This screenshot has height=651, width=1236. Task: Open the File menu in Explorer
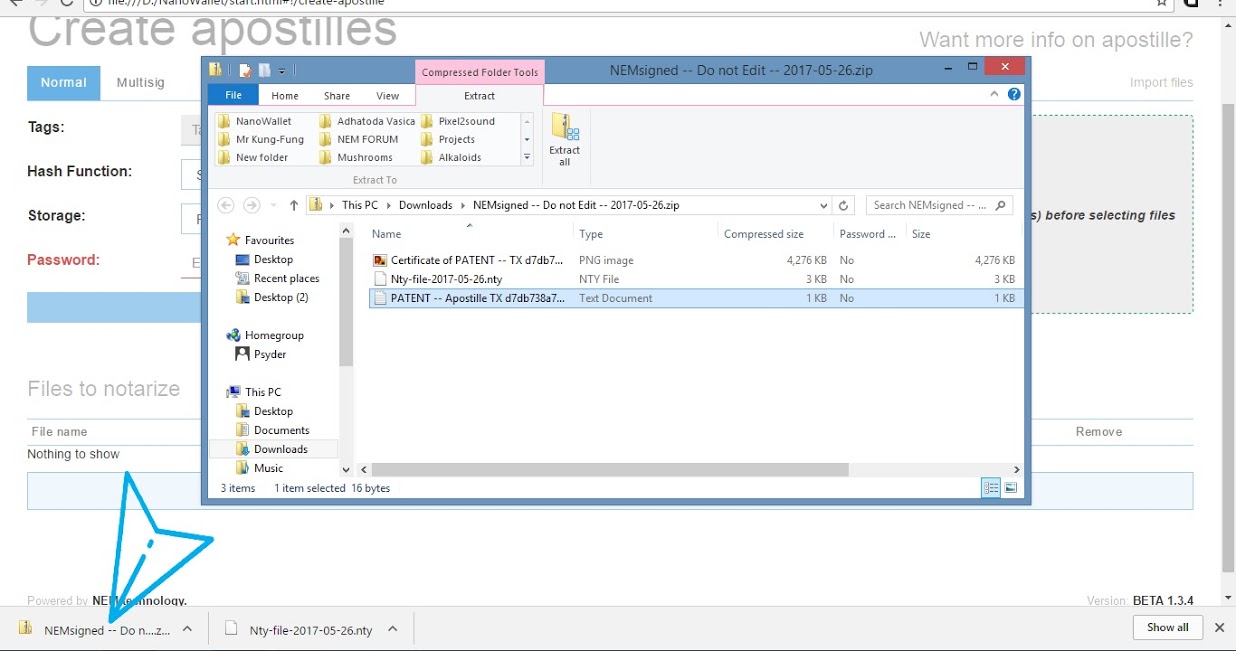pos(233,95)
